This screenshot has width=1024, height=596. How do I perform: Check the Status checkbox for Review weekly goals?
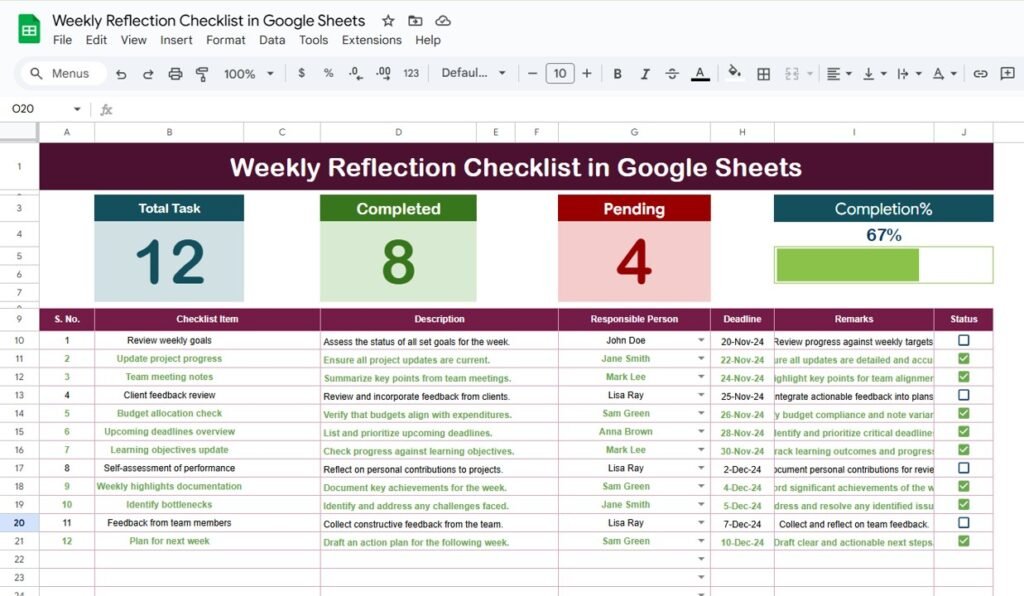point(963,340)
